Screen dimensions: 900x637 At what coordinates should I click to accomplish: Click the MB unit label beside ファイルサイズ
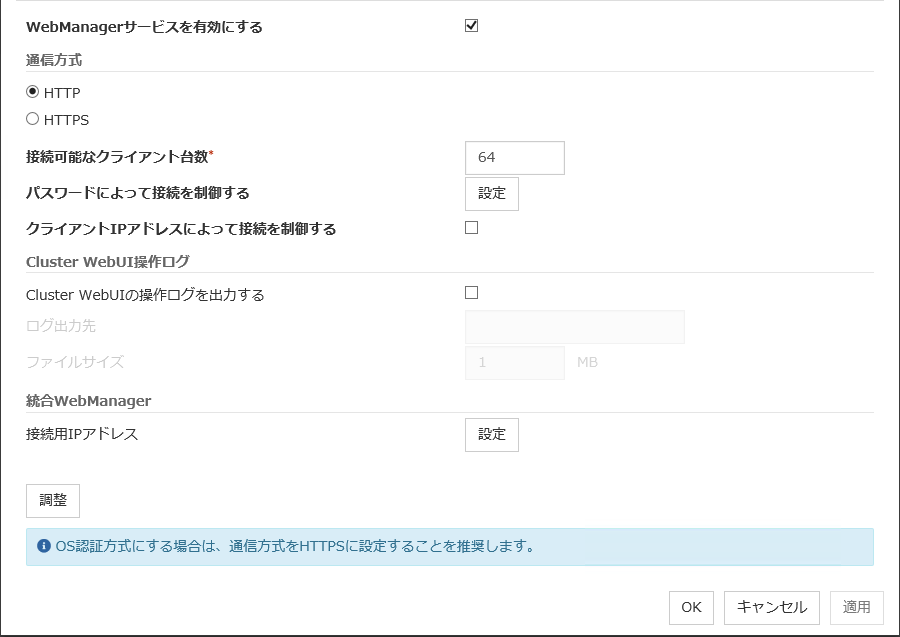pyautogui.click(x=587, y=362)
